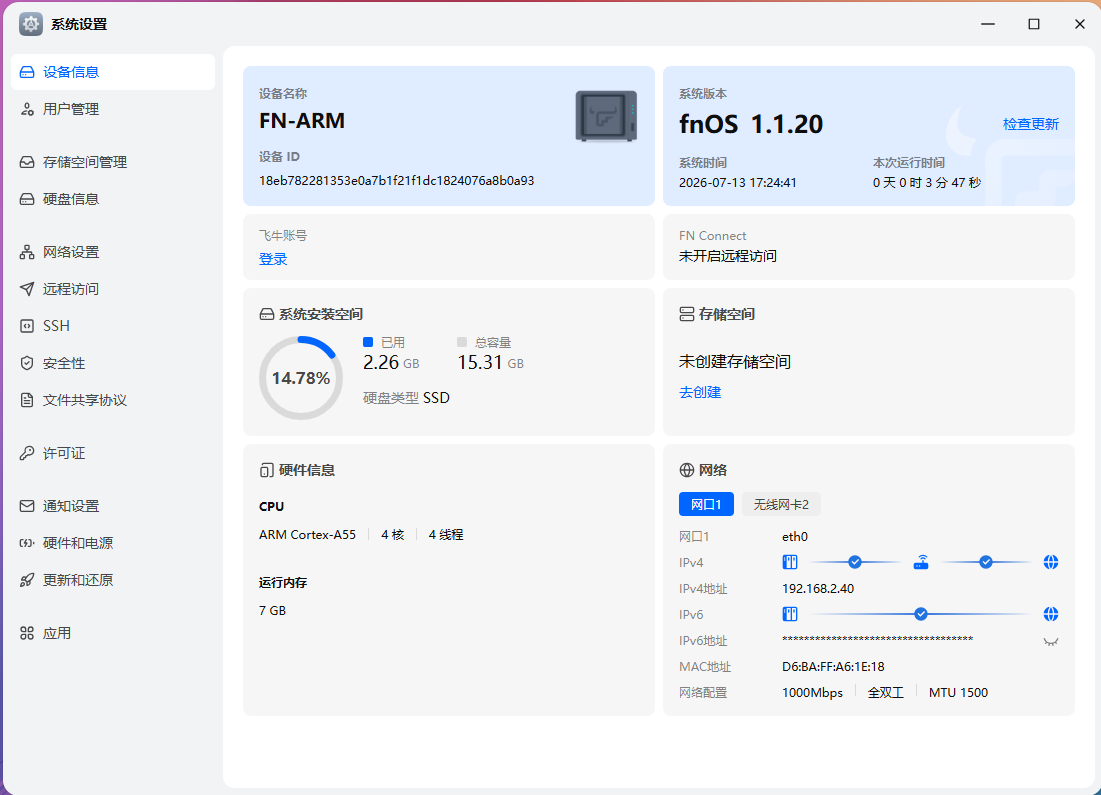Click the 用户管理 person icon
This screenshot has height=795, width=1101.
coord(27,109)
